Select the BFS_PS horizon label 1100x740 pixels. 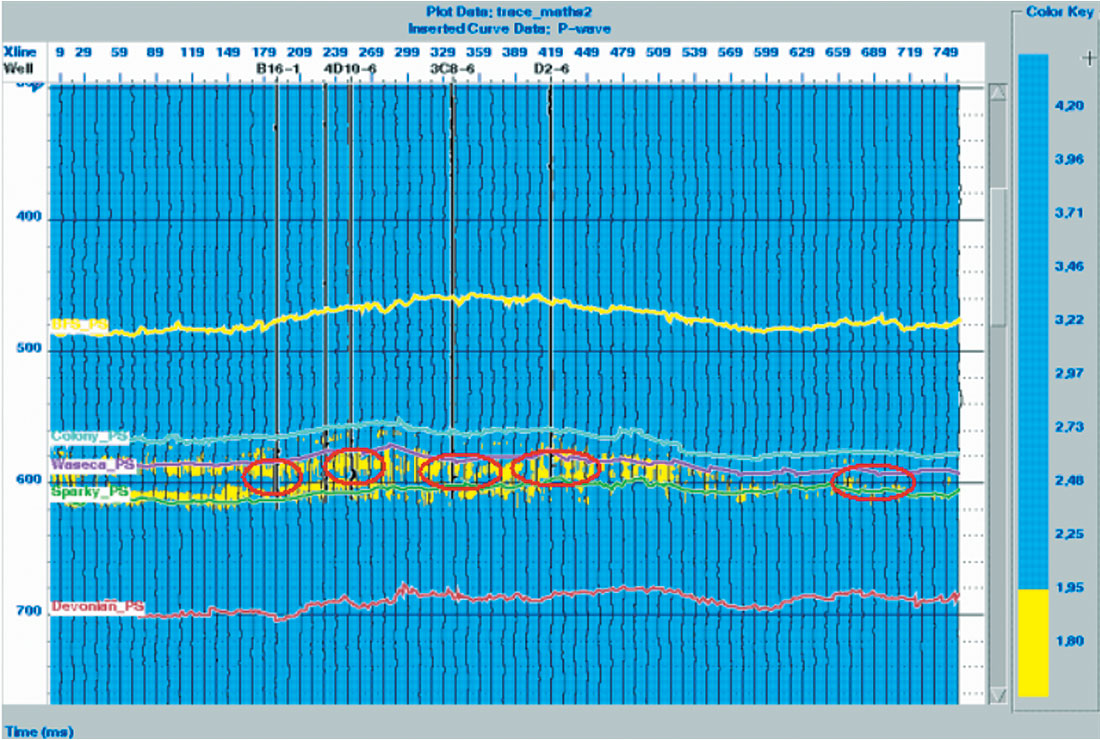click(x=79, y=325)
